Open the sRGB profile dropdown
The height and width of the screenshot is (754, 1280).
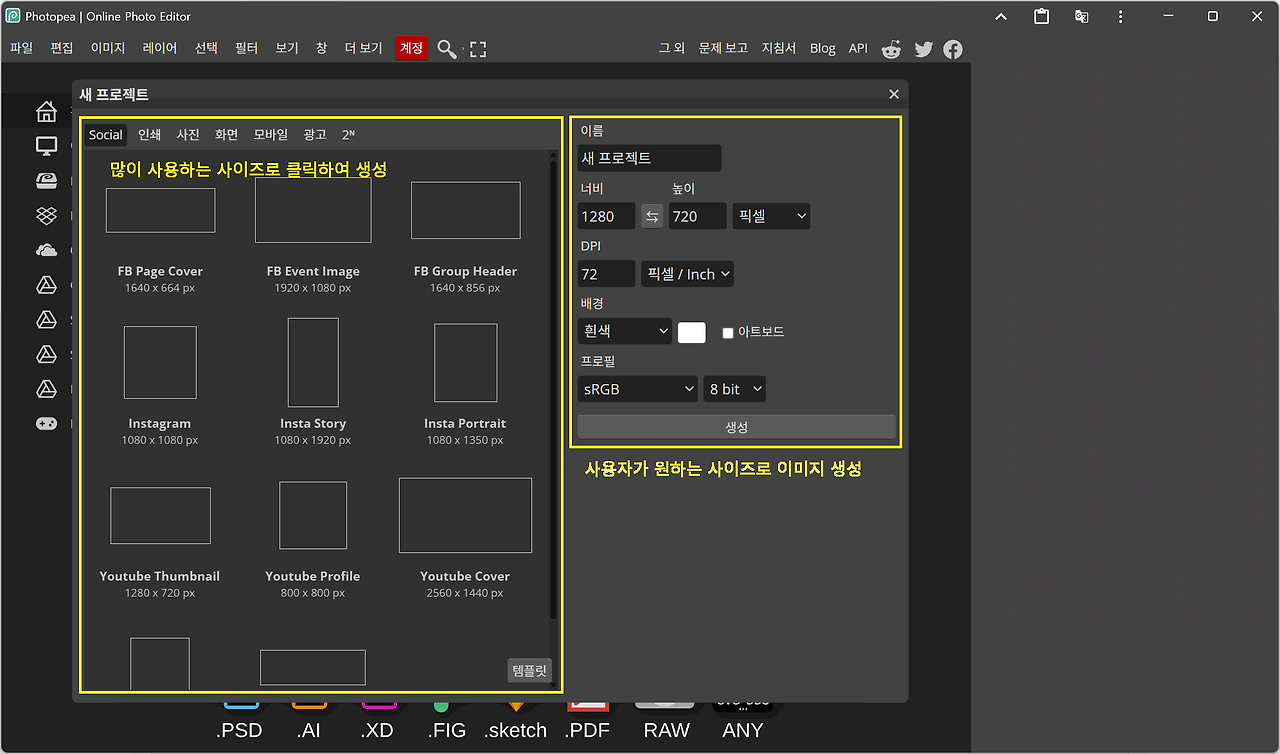[x=638, y=389]
